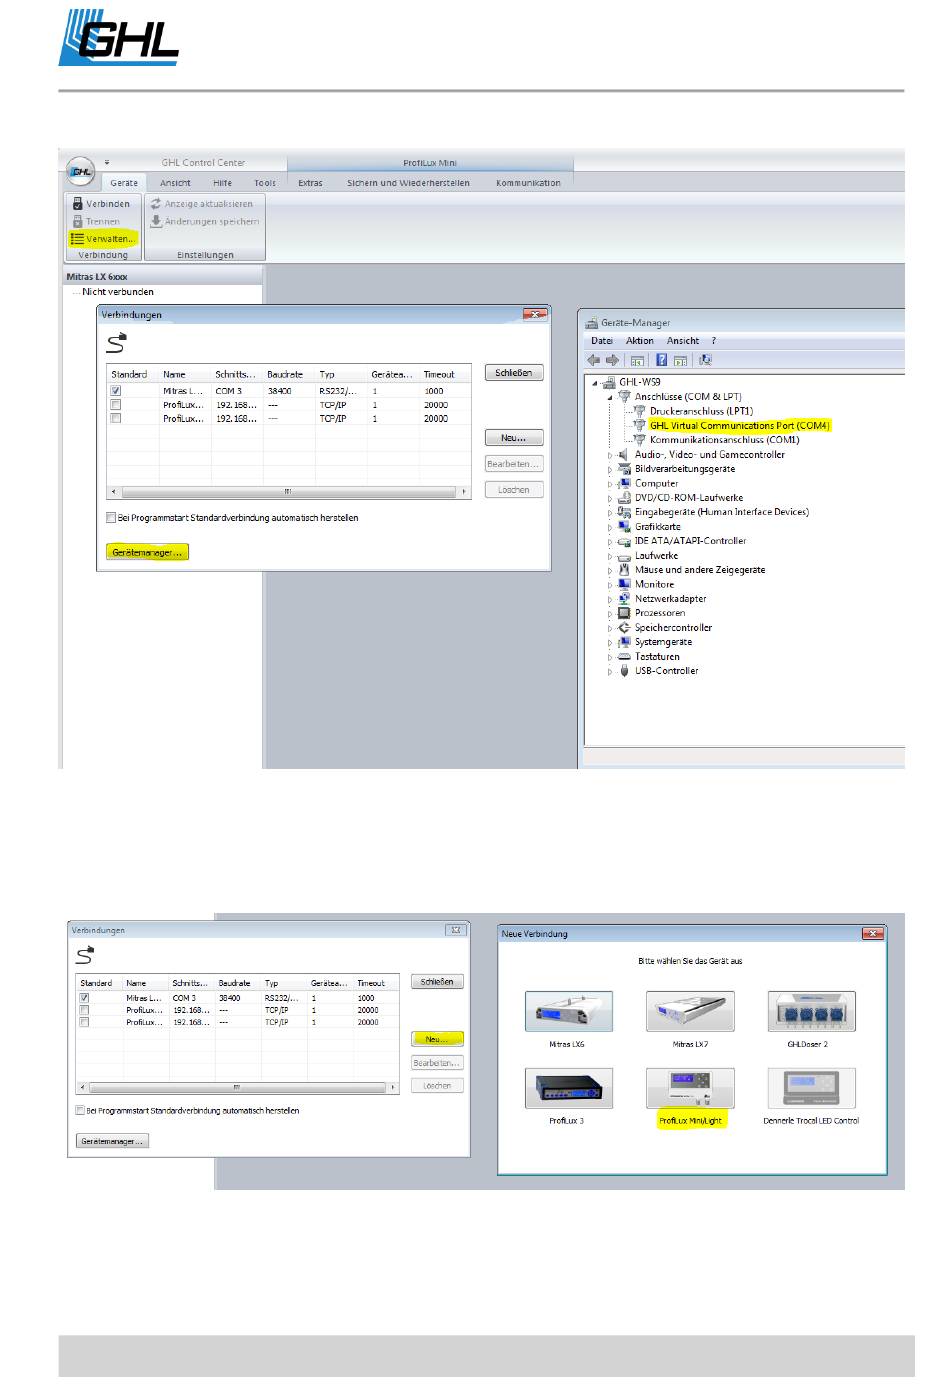Click the scan for hardware changes icon

click(x=706, y=360)
